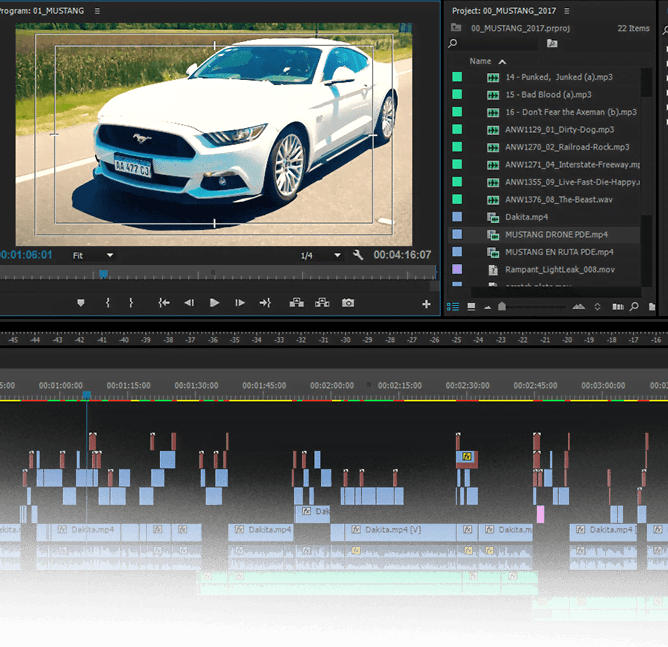The height and width of the screenshot is (647, 668).
Task: Click violet label swatch of Rampant_LightLeak row
Action: click(x=457, y=269)
